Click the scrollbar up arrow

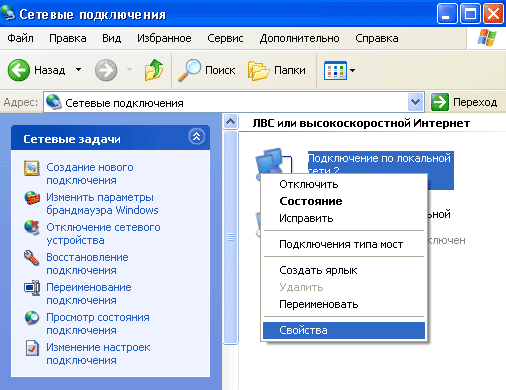(230, 122)
